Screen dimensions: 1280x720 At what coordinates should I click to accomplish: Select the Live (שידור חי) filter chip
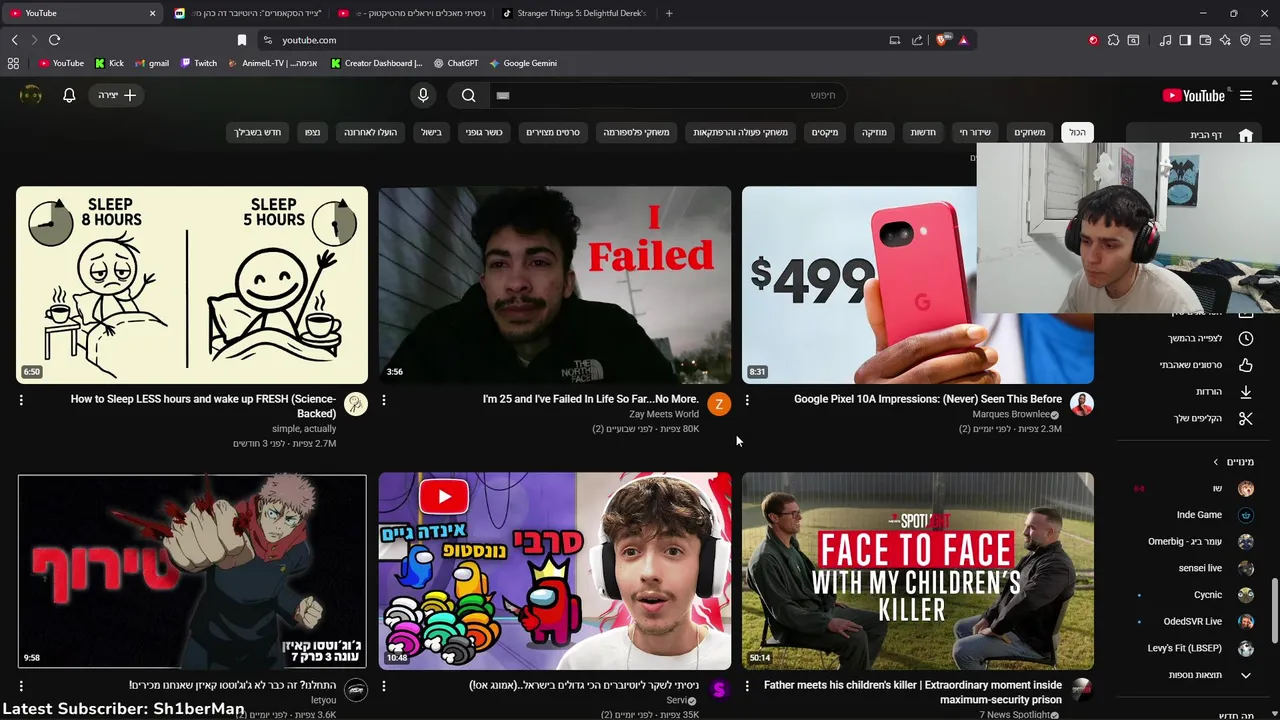point(975,132)
